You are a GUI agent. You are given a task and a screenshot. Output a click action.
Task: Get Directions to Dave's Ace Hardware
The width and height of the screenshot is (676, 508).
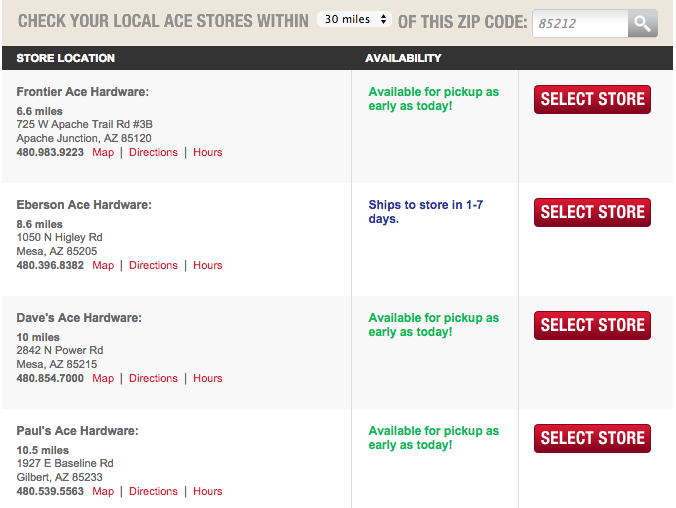[x=153, y=378]
